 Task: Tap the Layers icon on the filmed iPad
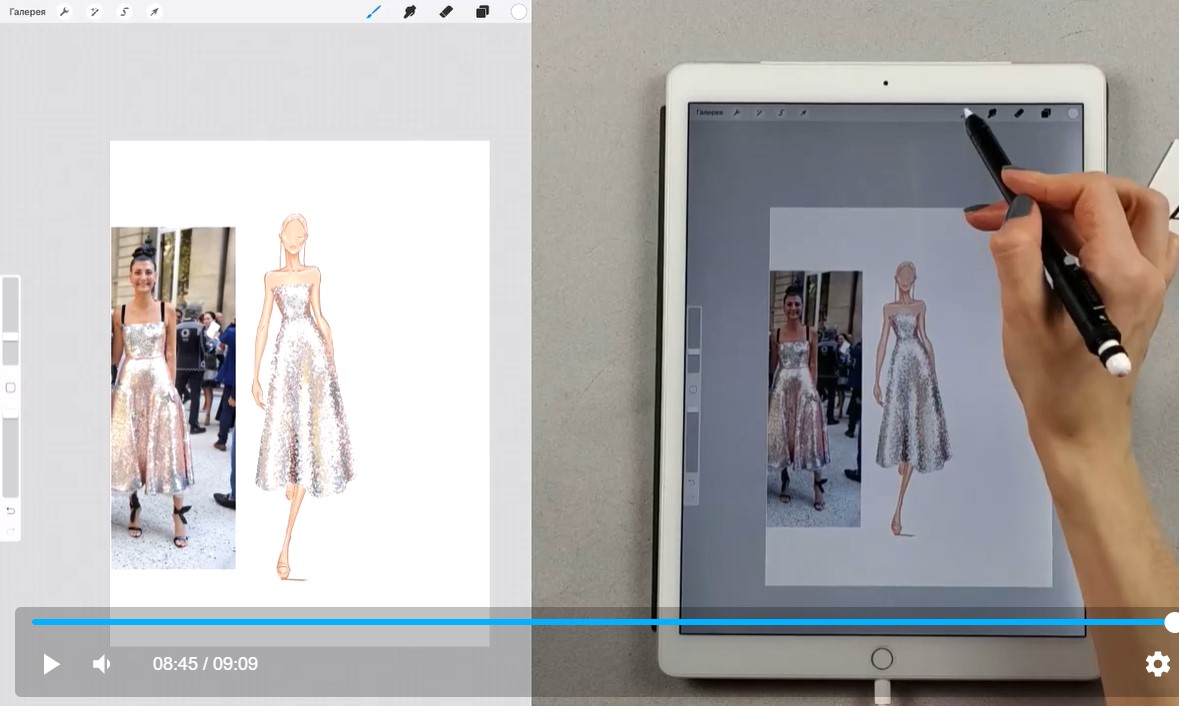[x=1046, y=114]
